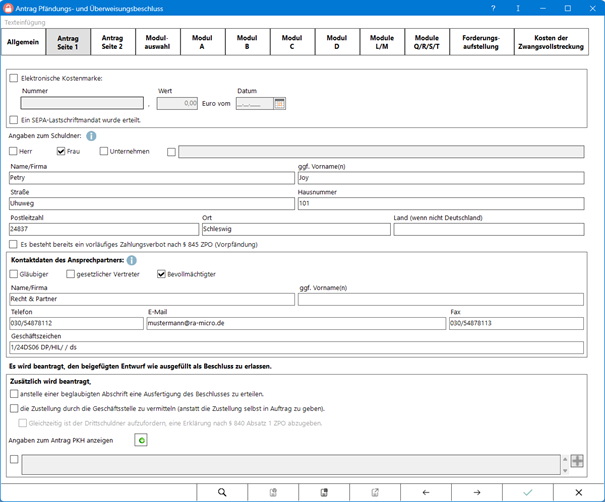
Task: Enable the Elektronische Kostenmarke checkbox
Action: click(x=13, y=77)
